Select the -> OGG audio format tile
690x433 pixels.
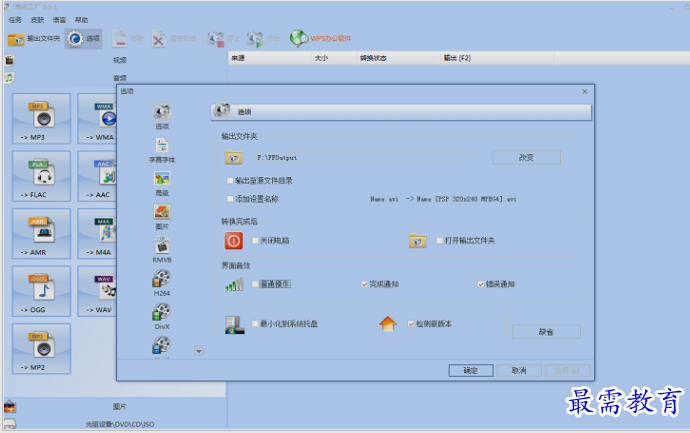pos(41,291)
